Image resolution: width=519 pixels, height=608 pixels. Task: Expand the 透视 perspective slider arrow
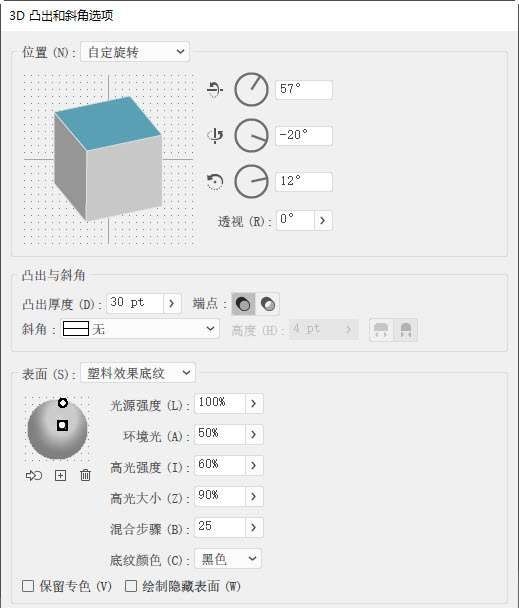pos(323,220)
